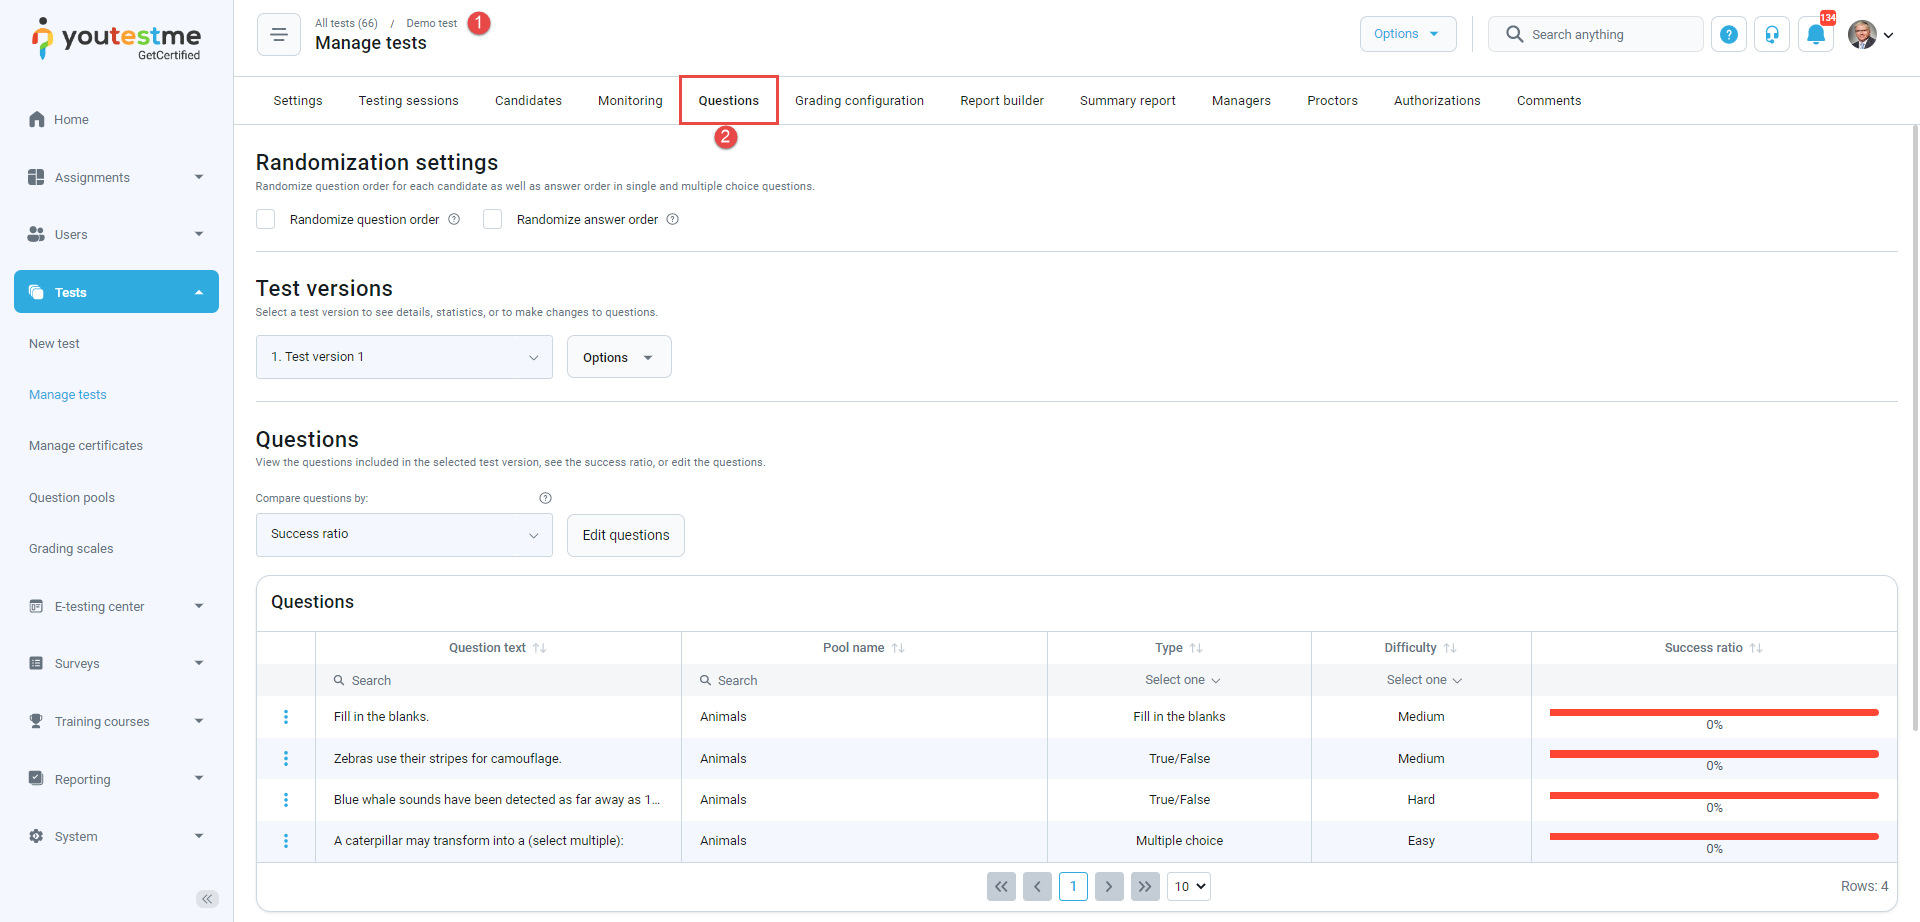Sort by Question text column

540,648
